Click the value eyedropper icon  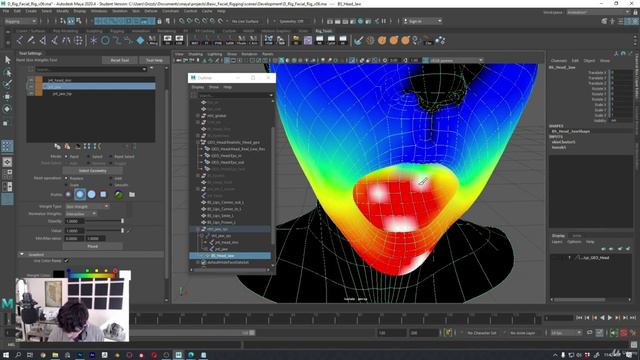[128, 231]
